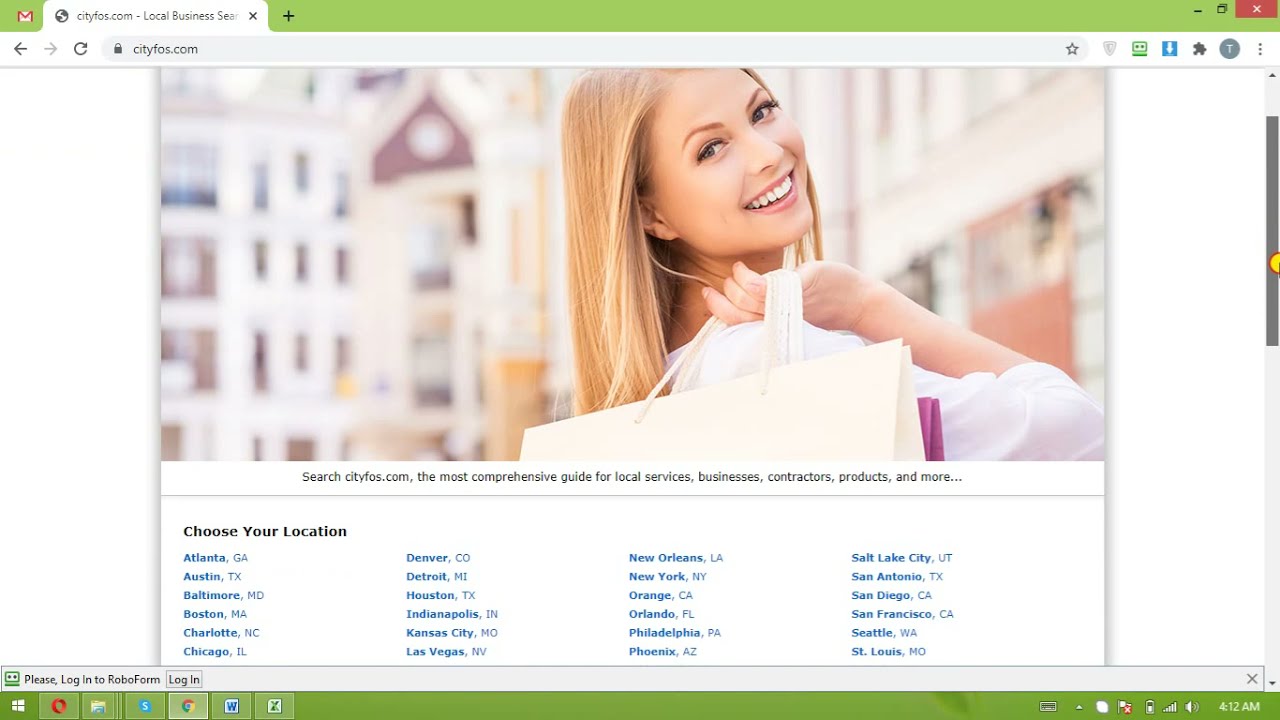Pick the San Francisco location link
Image resolution: width=1280 pixels, height=720 pixels.
click(903, 614)
